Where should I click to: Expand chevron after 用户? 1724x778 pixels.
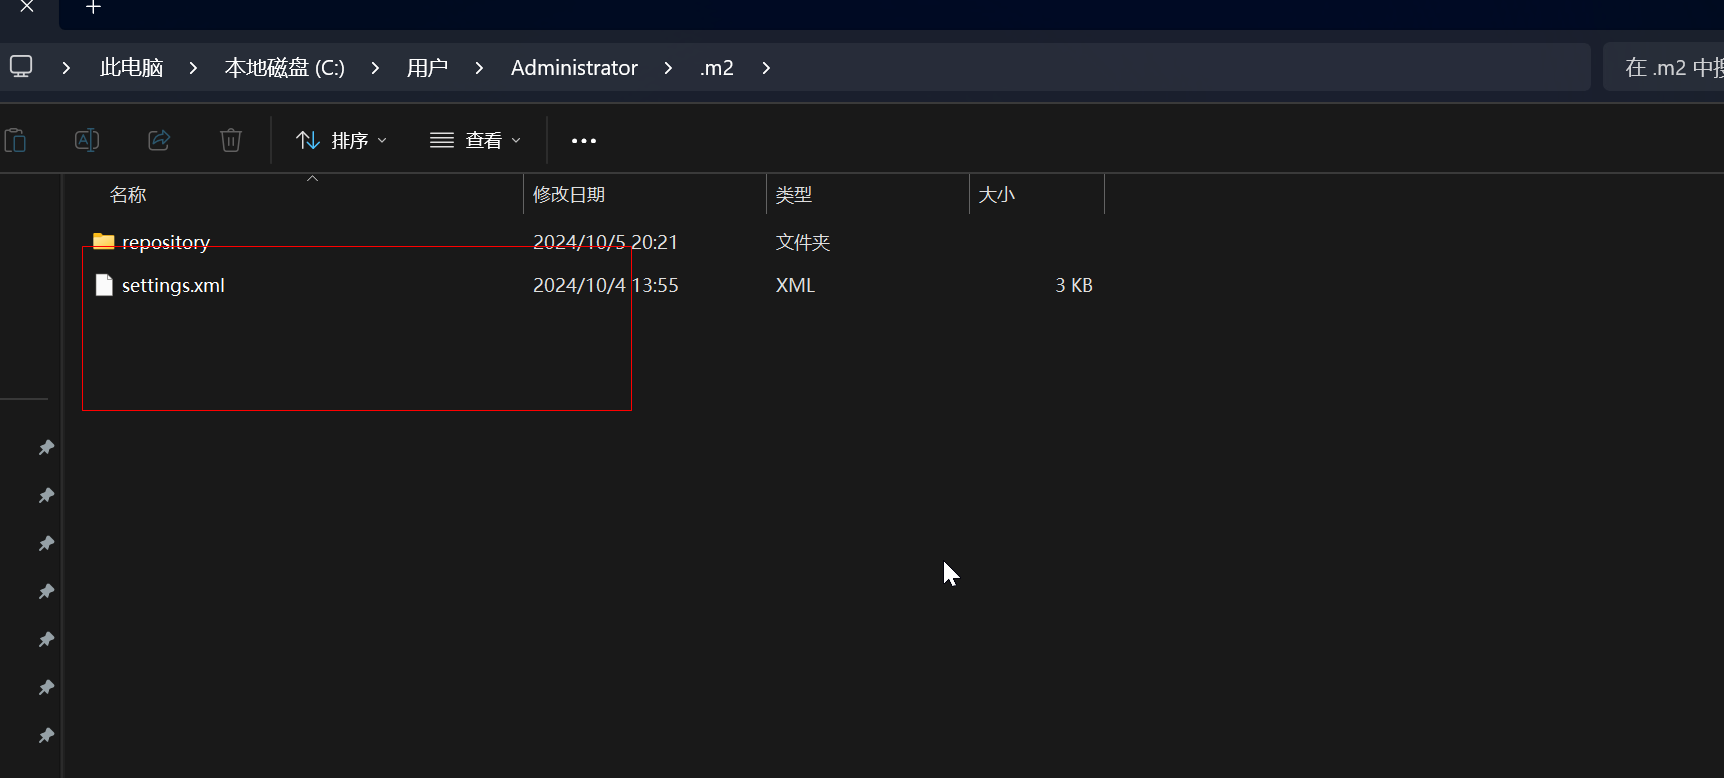click(x=479, y=68)
